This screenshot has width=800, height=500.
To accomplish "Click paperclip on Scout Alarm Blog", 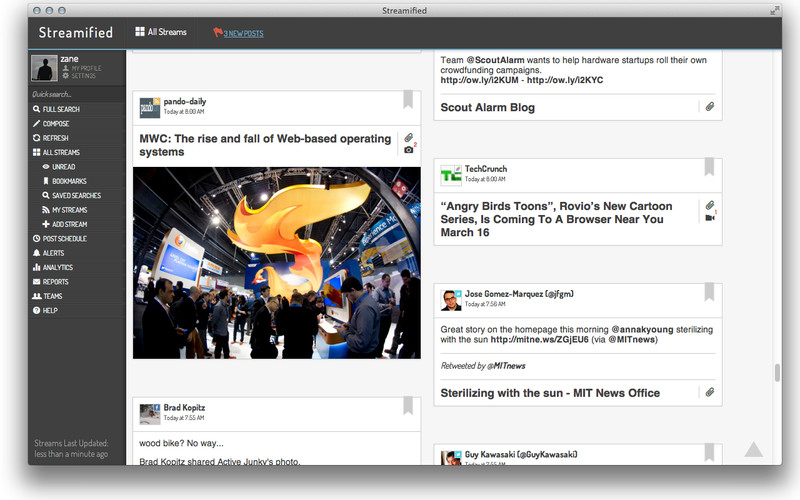I will (x=710, y=107).
